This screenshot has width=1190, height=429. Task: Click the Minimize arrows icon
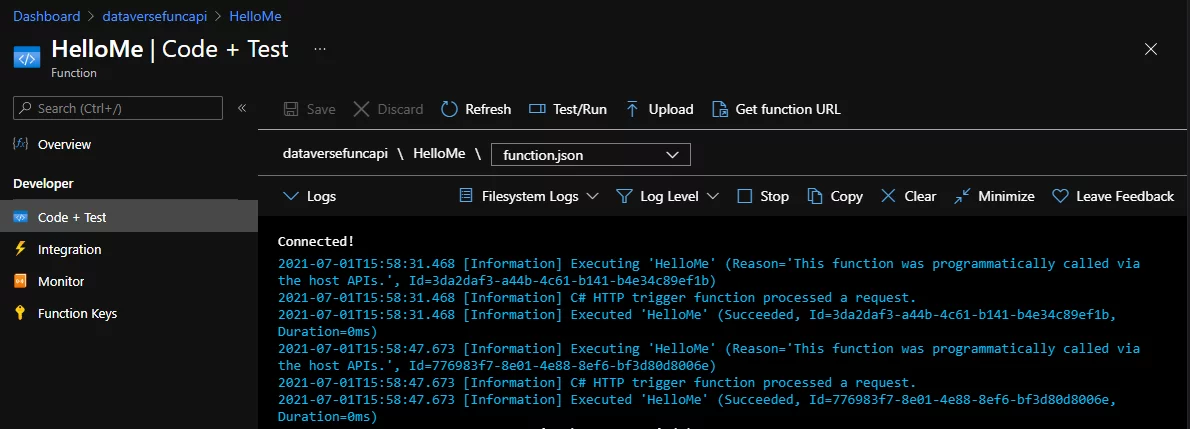[x=962, y=196]
